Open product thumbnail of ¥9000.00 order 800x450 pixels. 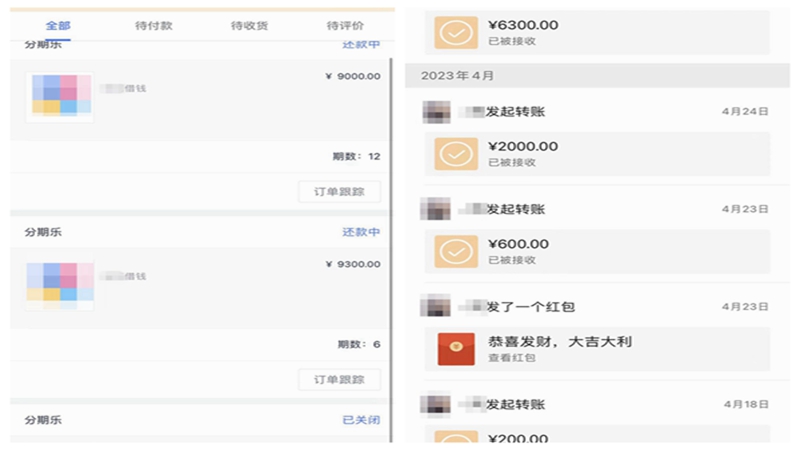click(59, 97)
